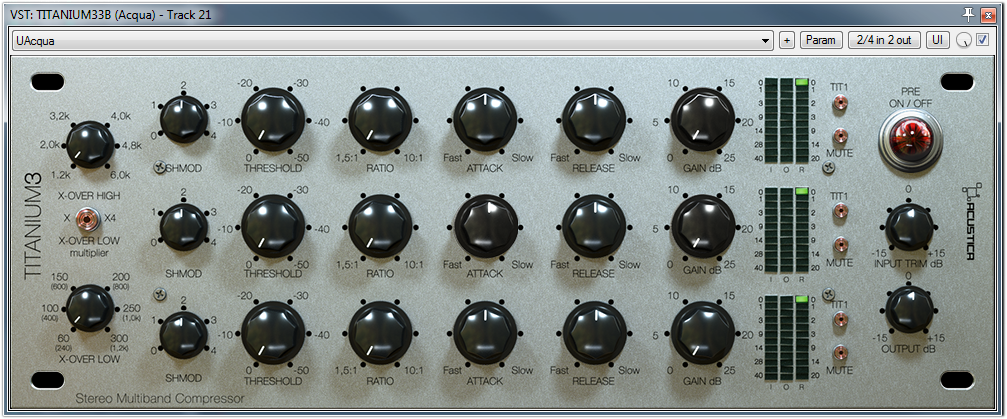Viewport: 1007px width, 419px height.
Task: Click the top band SHMOD knob
Action: 184,118
